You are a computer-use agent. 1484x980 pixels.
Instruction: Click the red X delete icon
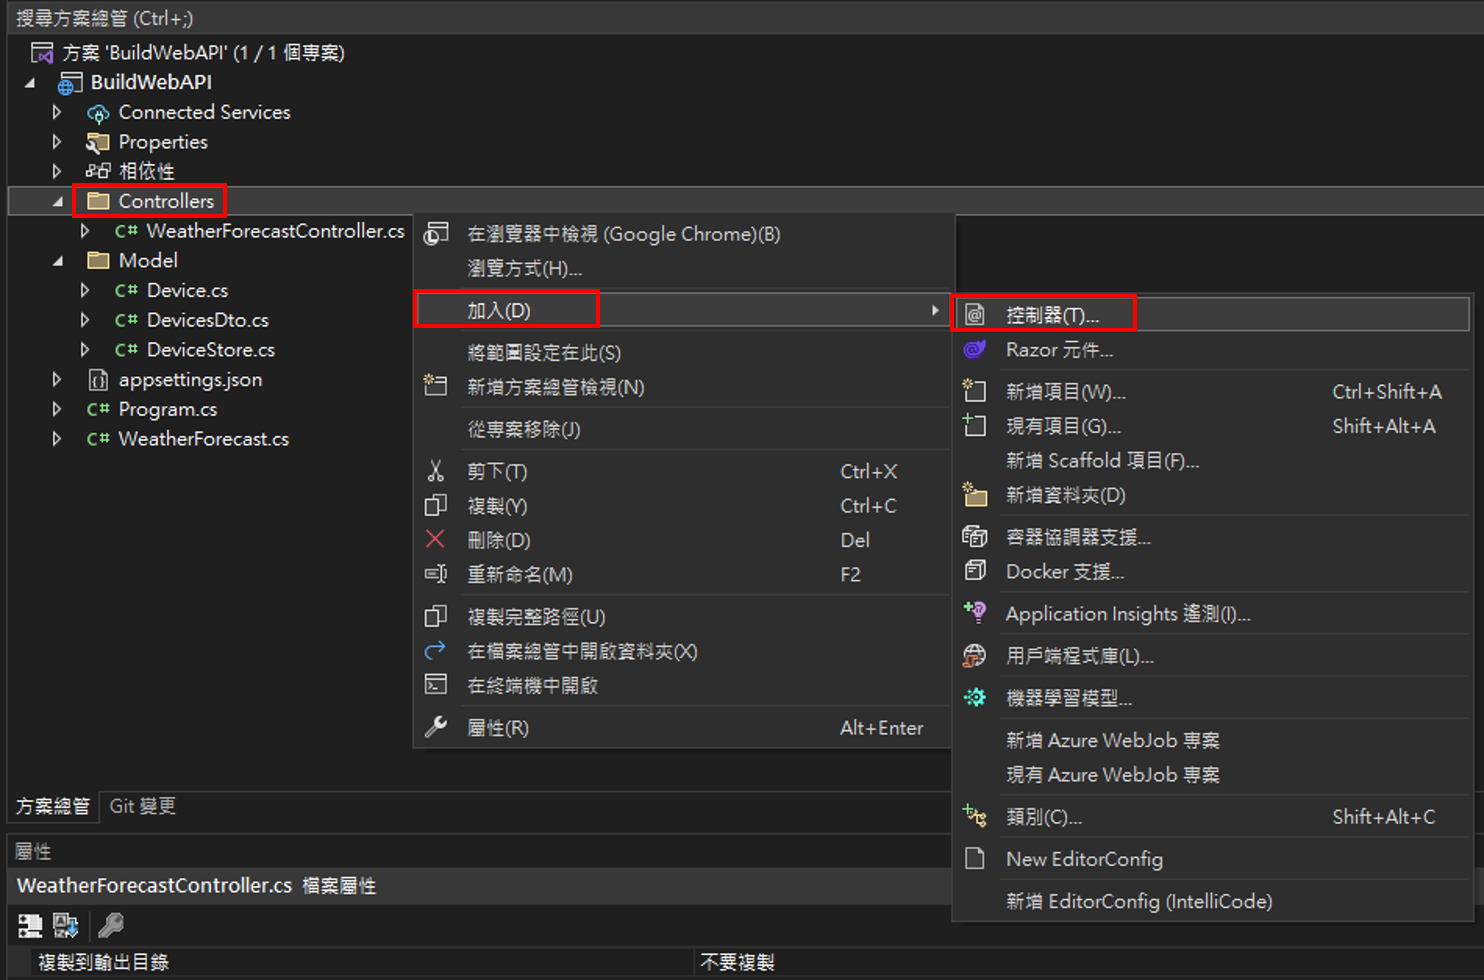(x=436, y=539)
